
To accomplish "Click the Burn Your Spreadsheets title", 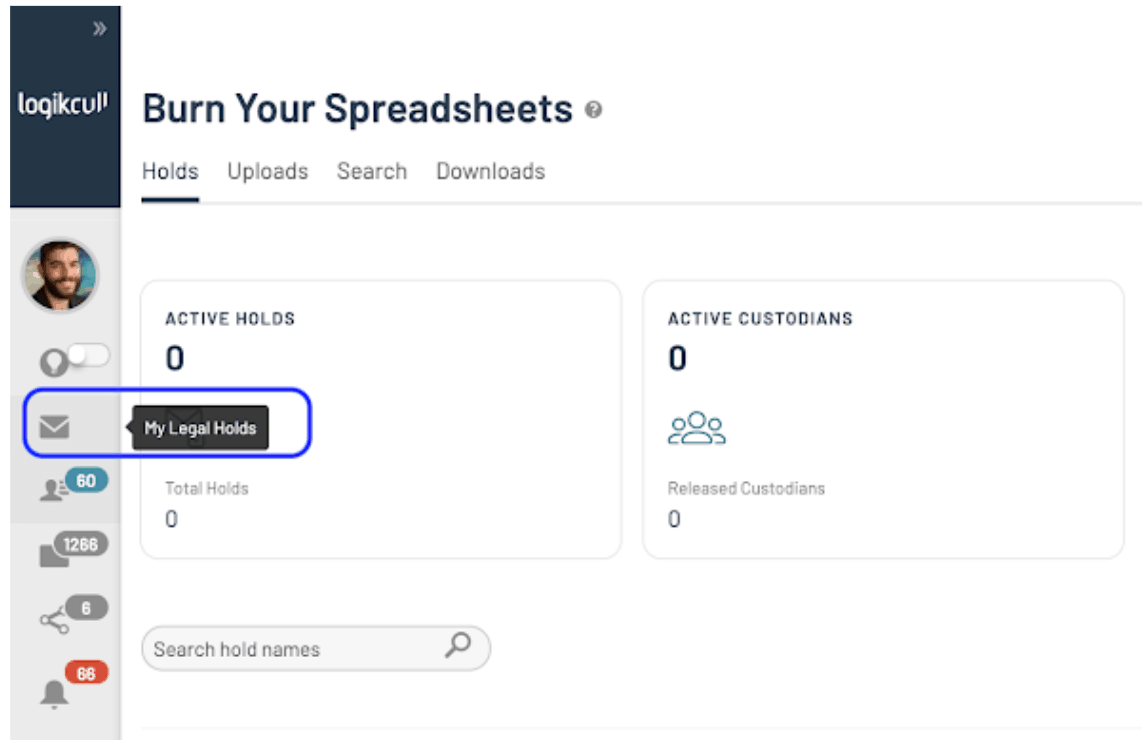I will click(358, 109).
